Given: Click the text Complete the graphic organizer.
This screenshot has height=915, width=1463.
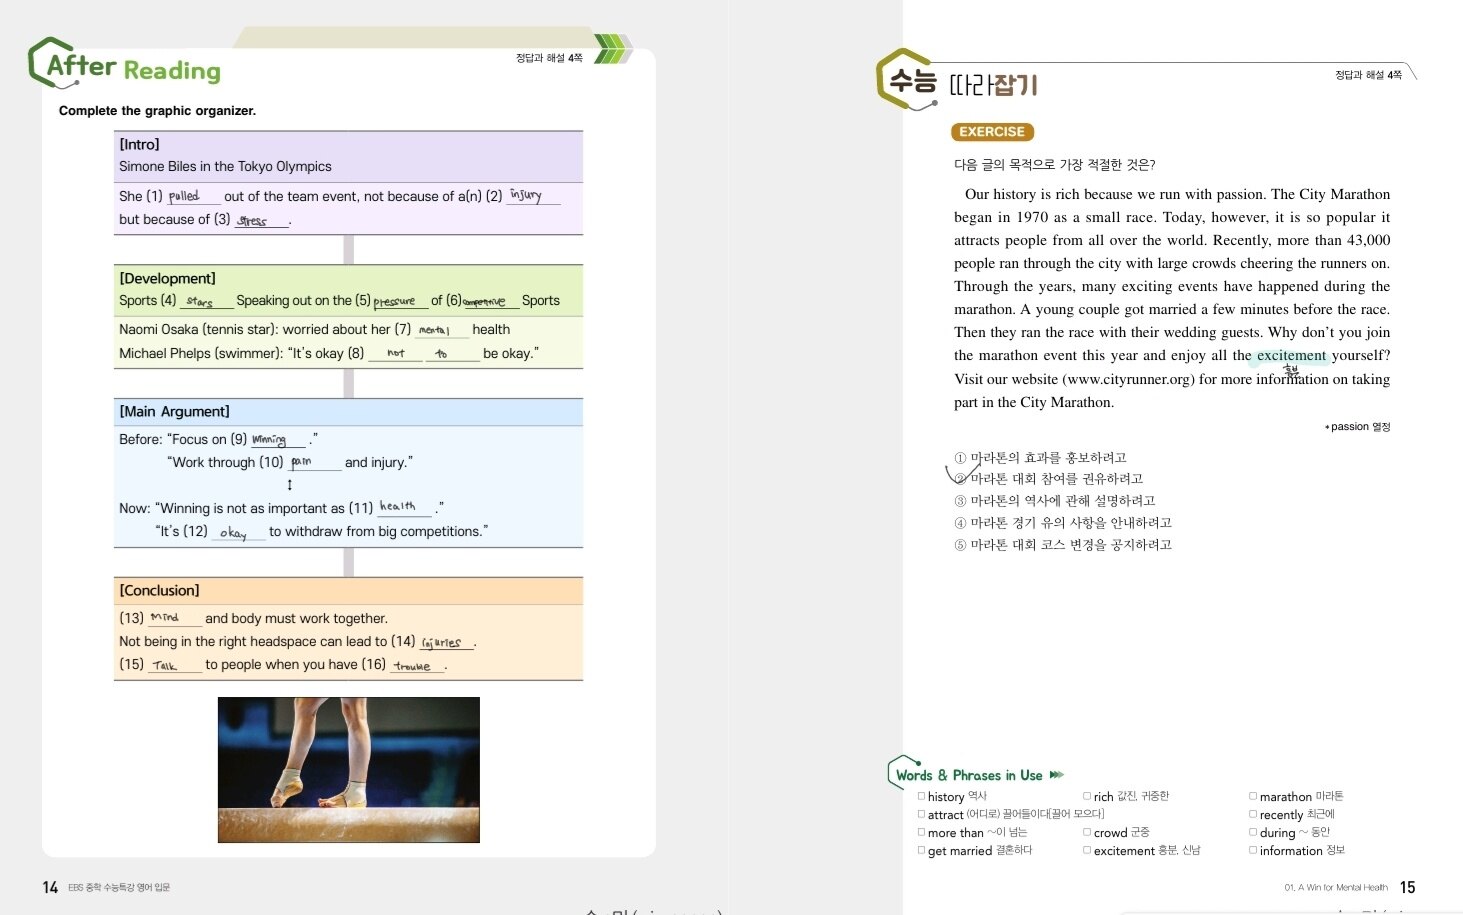Looking at the screenshot, I should coord(157,111).
